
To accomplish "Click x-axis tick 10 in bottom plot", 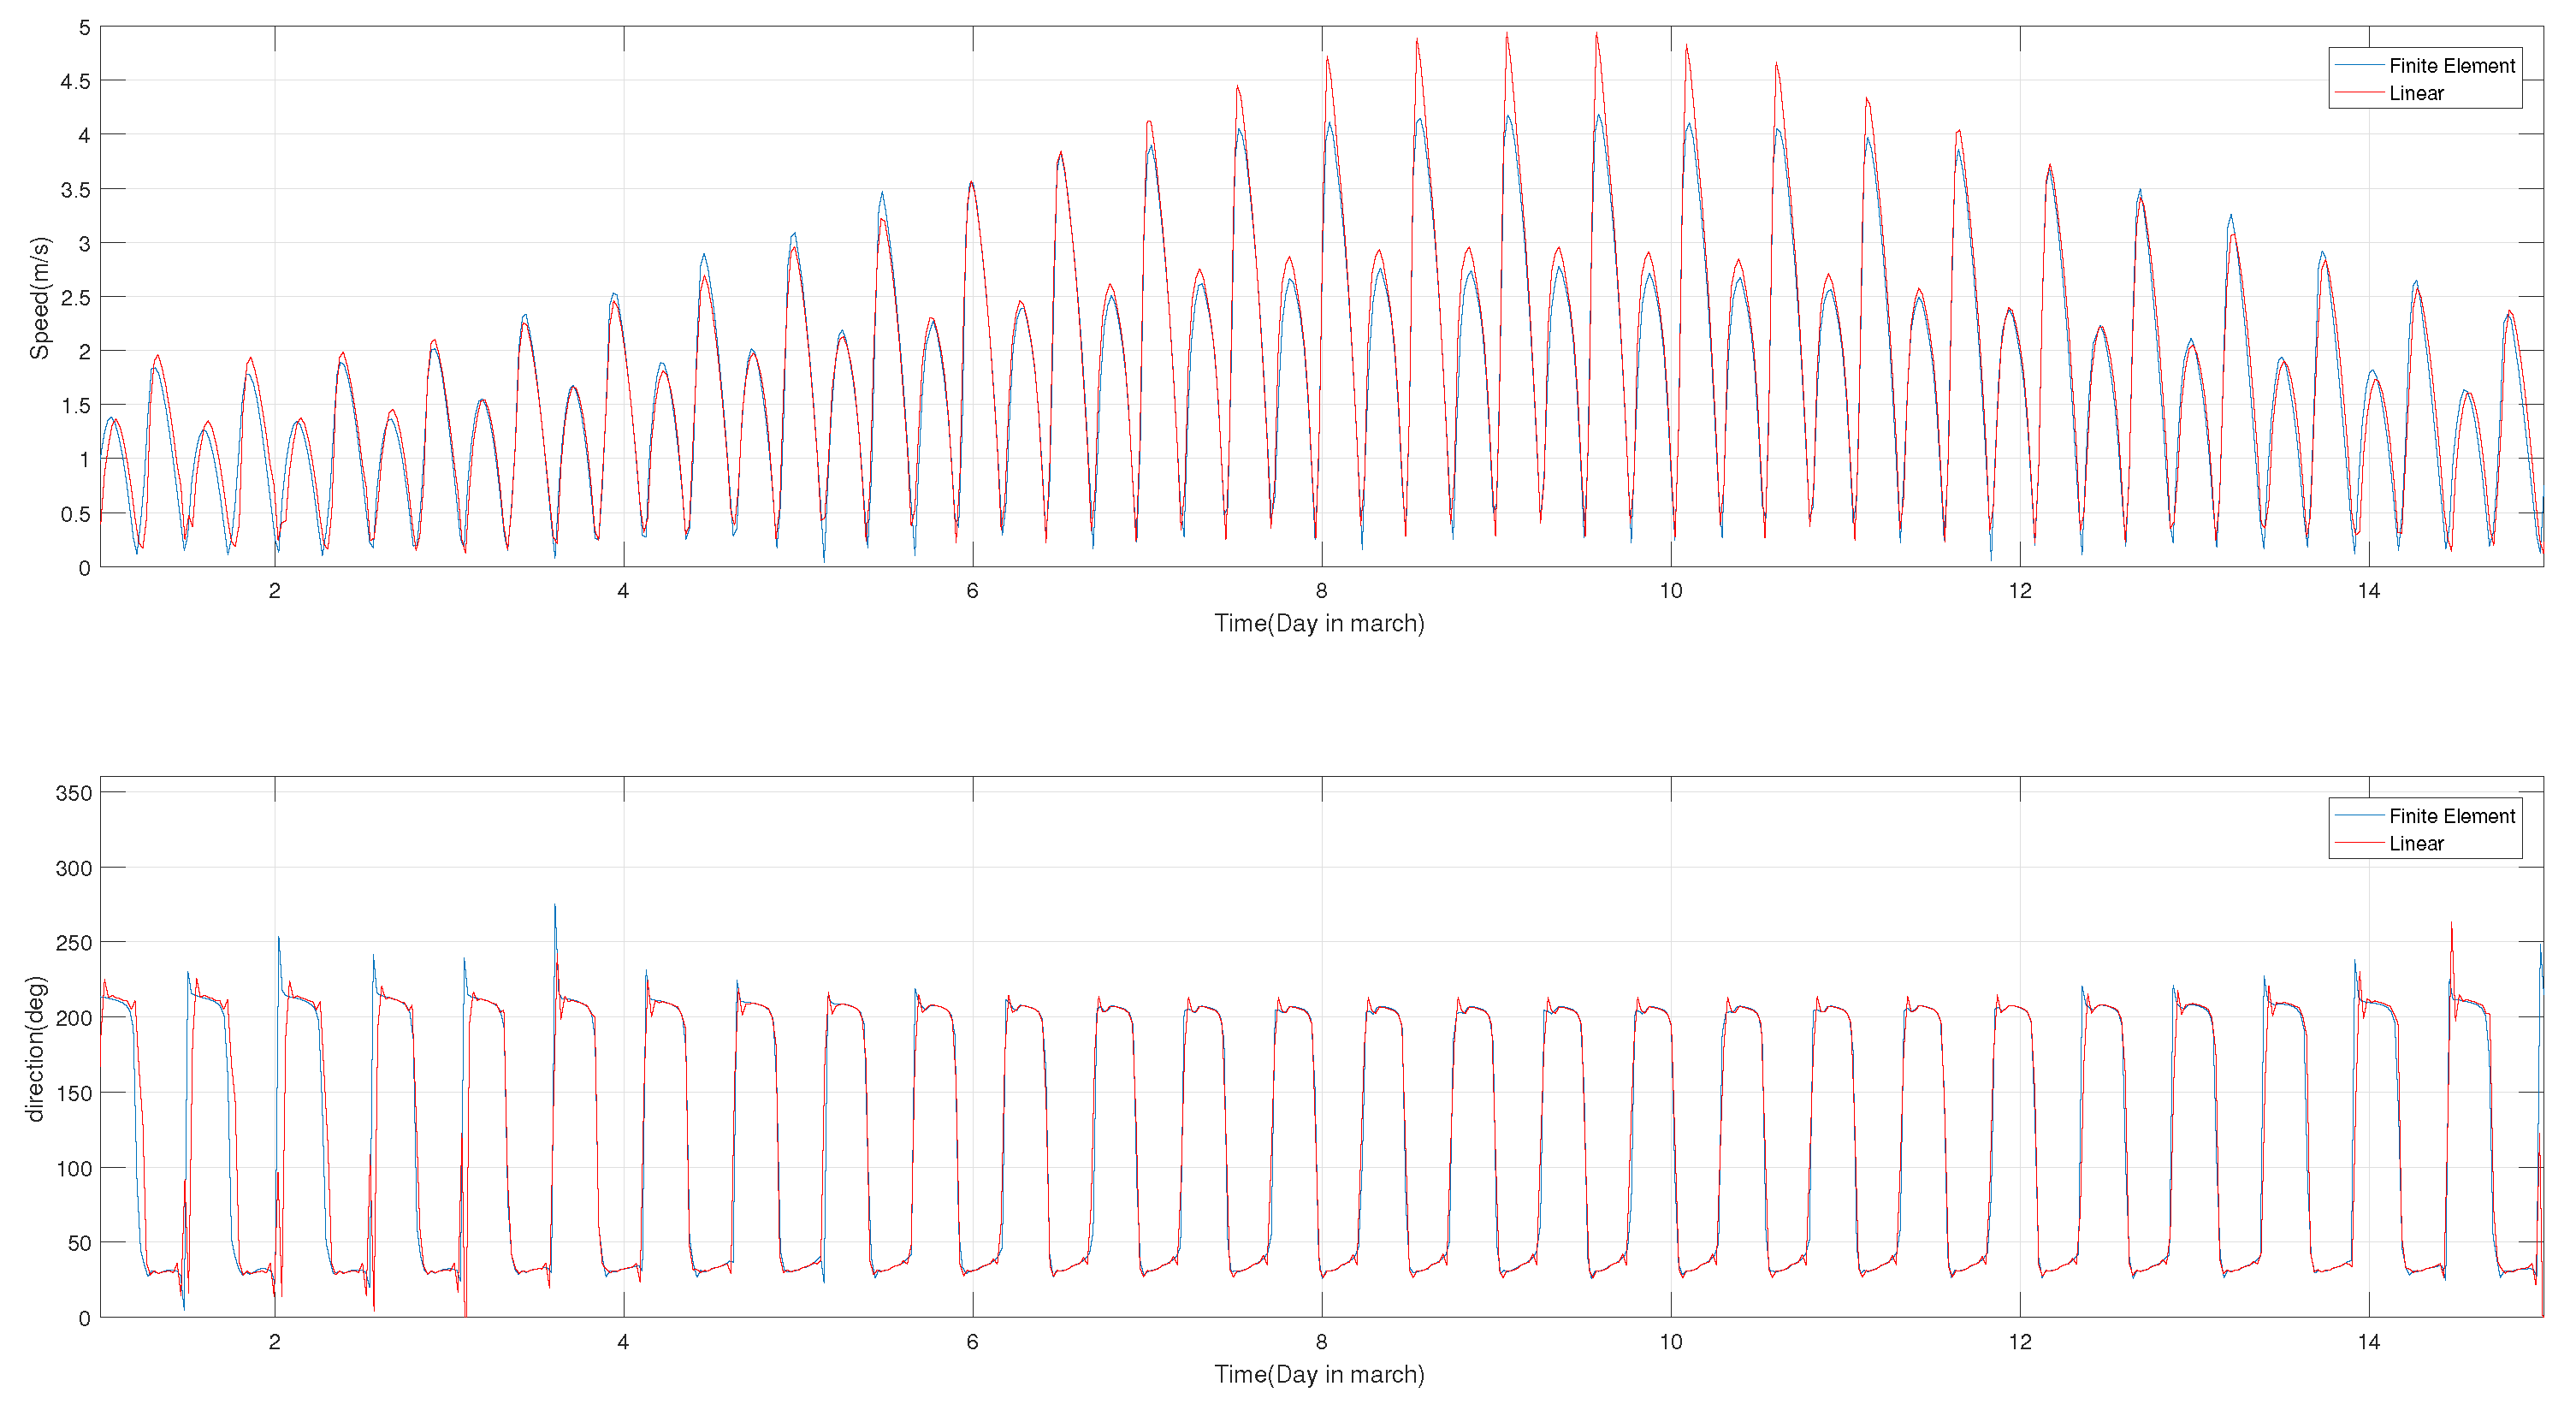I will (x=1670, y=1342).
